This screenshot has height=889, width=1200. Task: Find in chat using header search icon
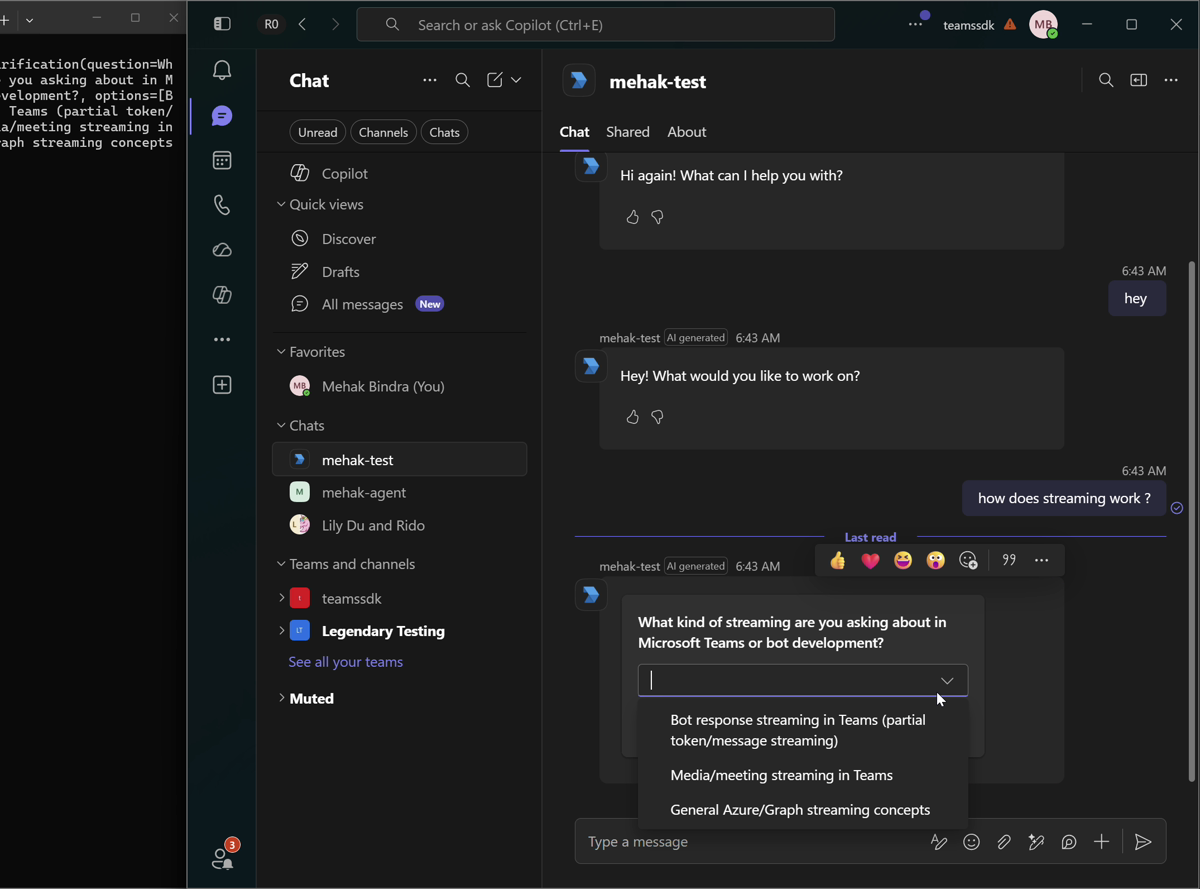tap(1106, 80)
